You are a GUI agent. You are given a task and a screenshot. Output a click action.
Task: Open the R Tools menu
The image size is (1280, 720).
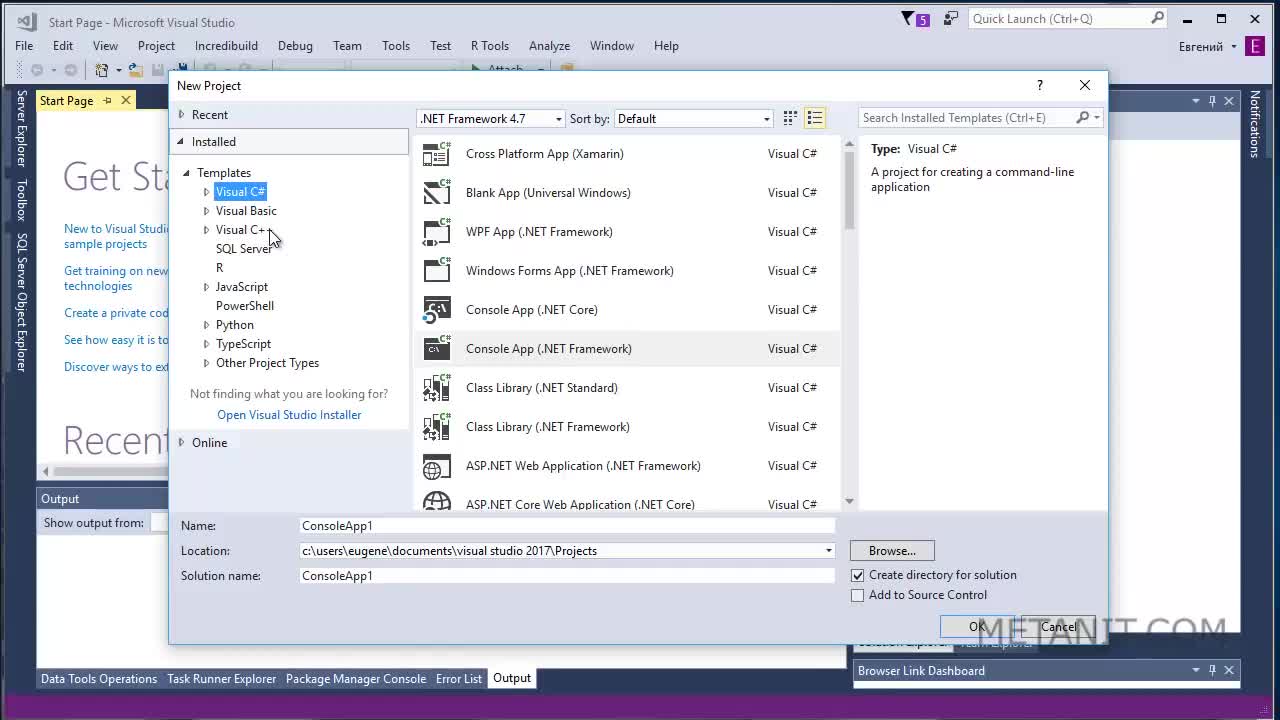pos(490,46)
